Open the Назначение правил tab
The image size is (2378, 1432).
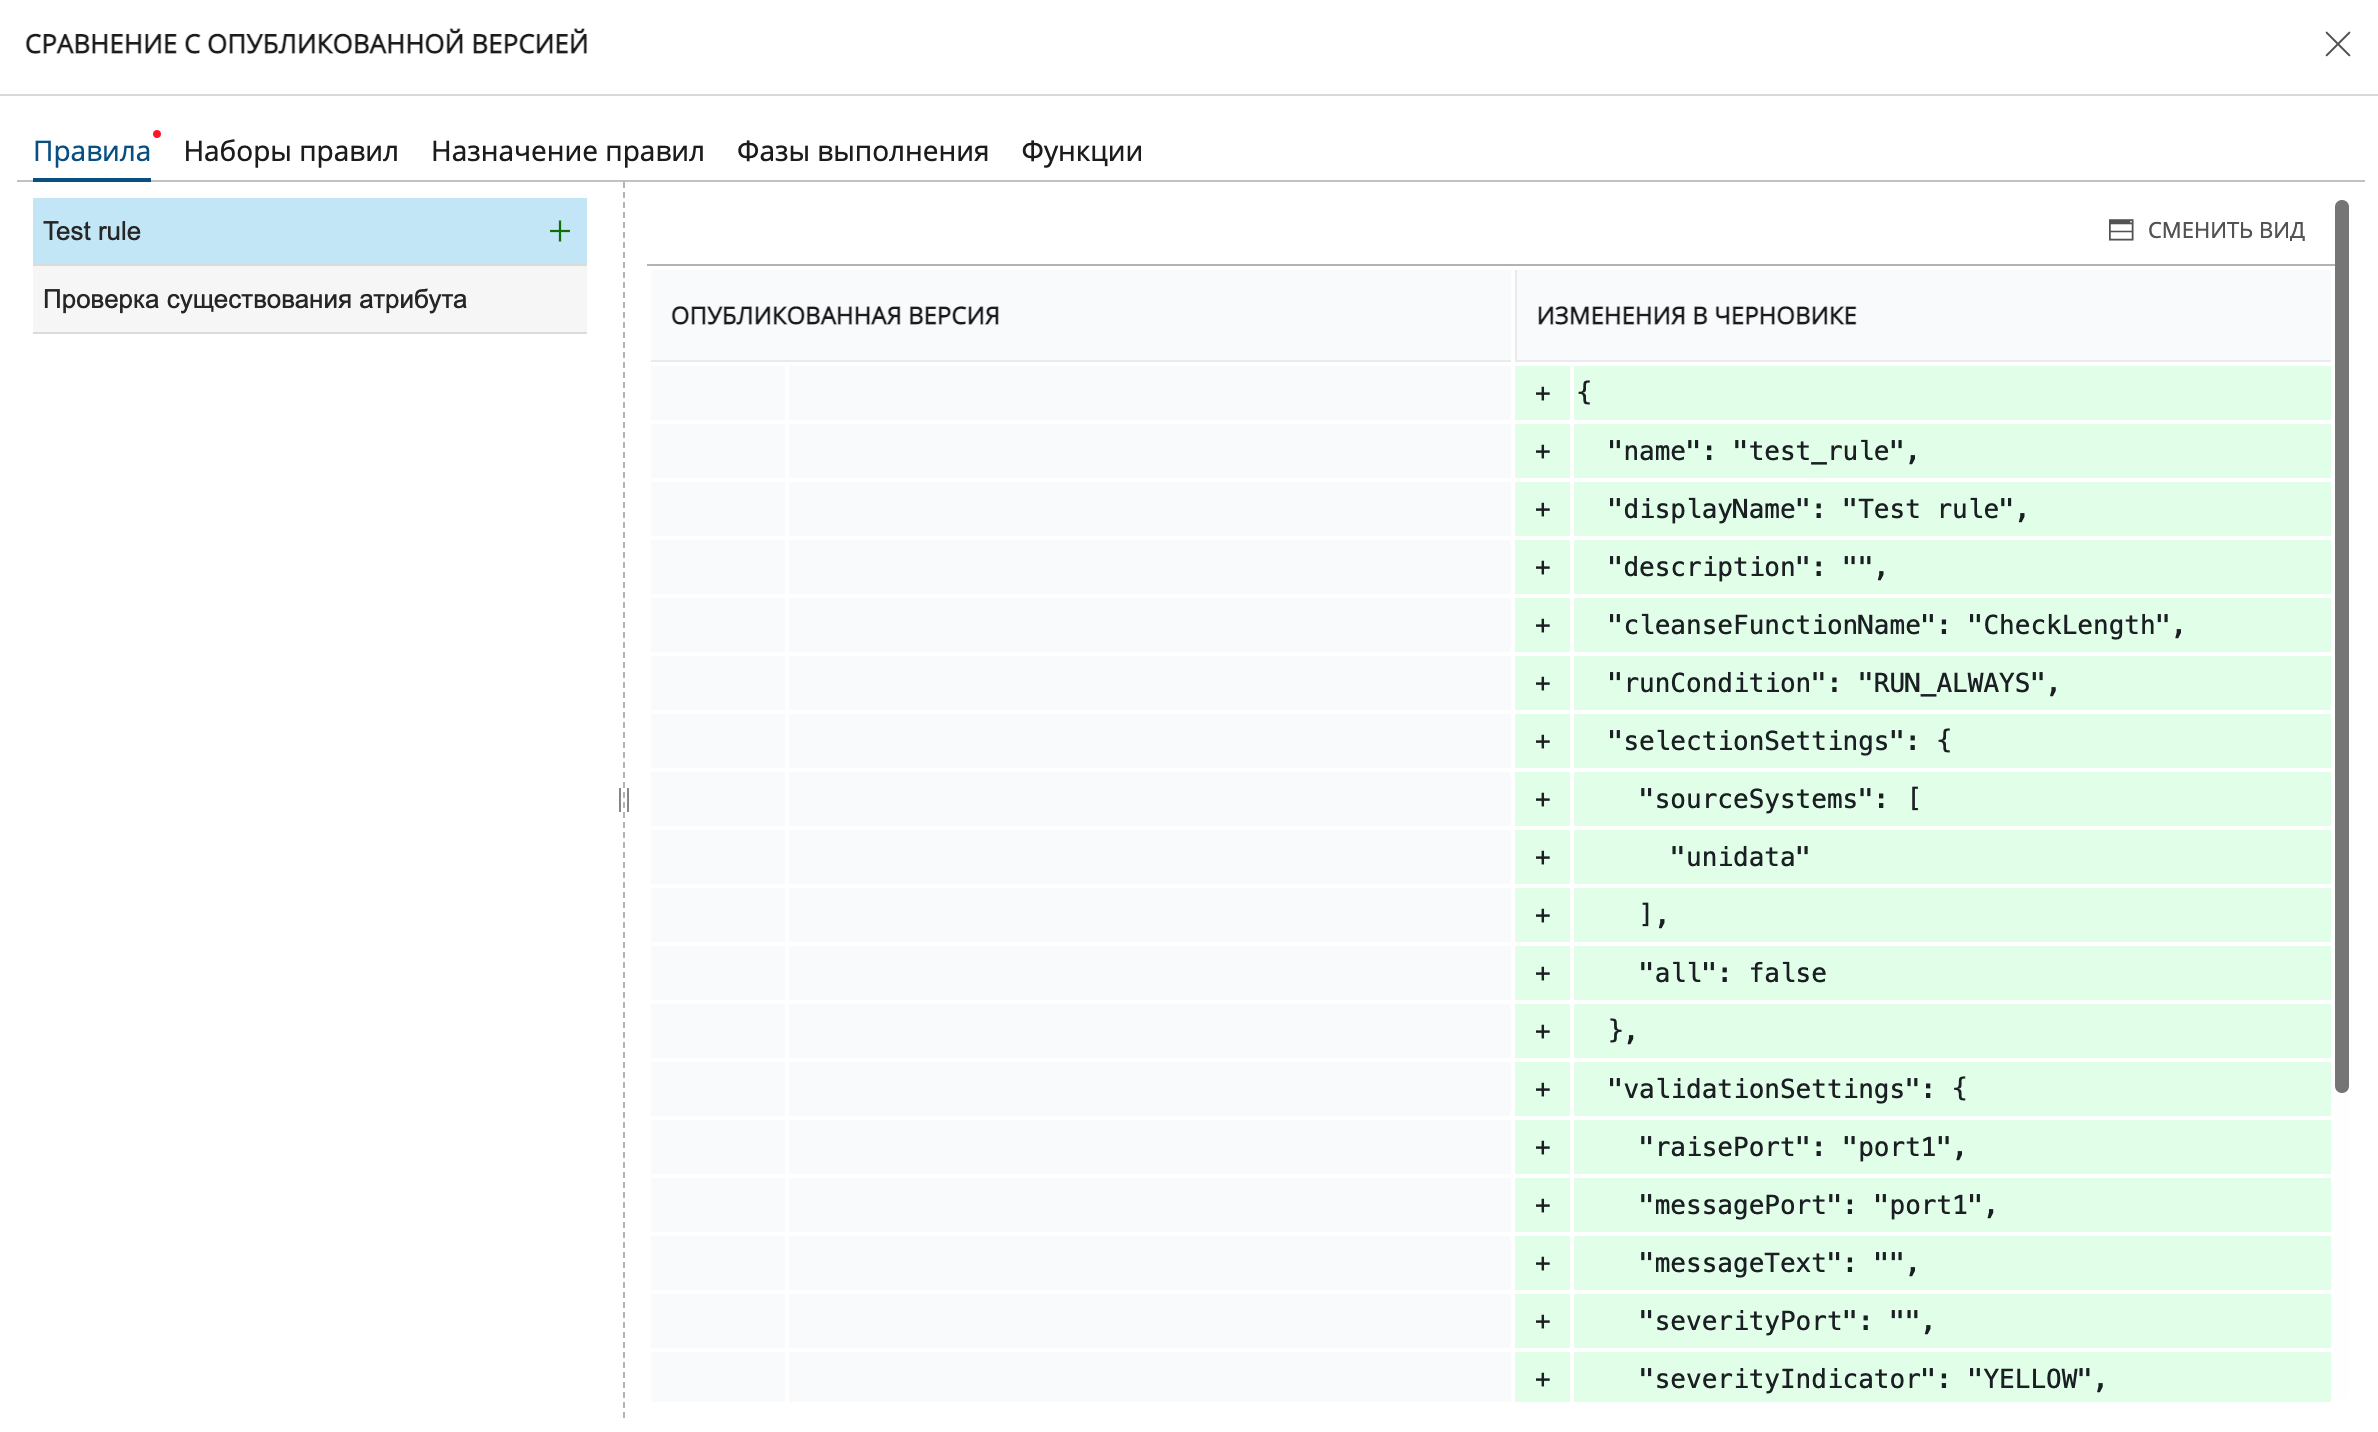(x=567, y=151)
